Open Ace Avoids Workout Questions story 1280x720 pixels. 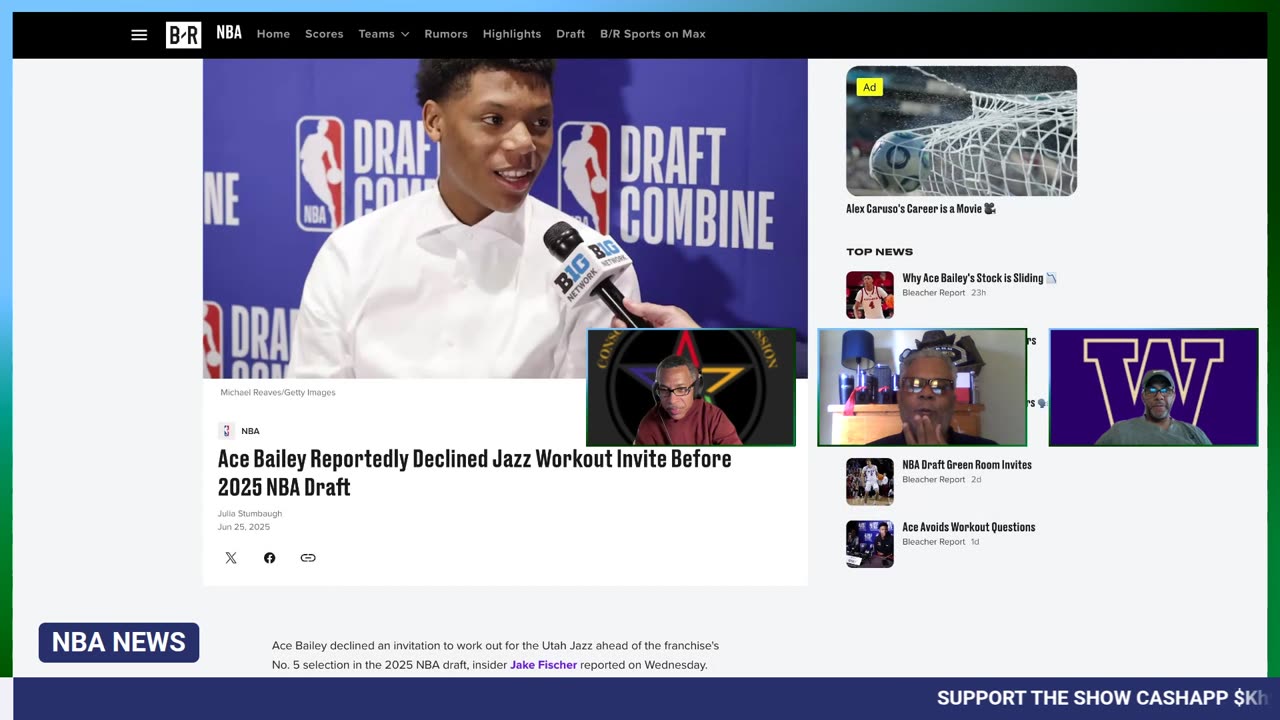coord(969,527)
